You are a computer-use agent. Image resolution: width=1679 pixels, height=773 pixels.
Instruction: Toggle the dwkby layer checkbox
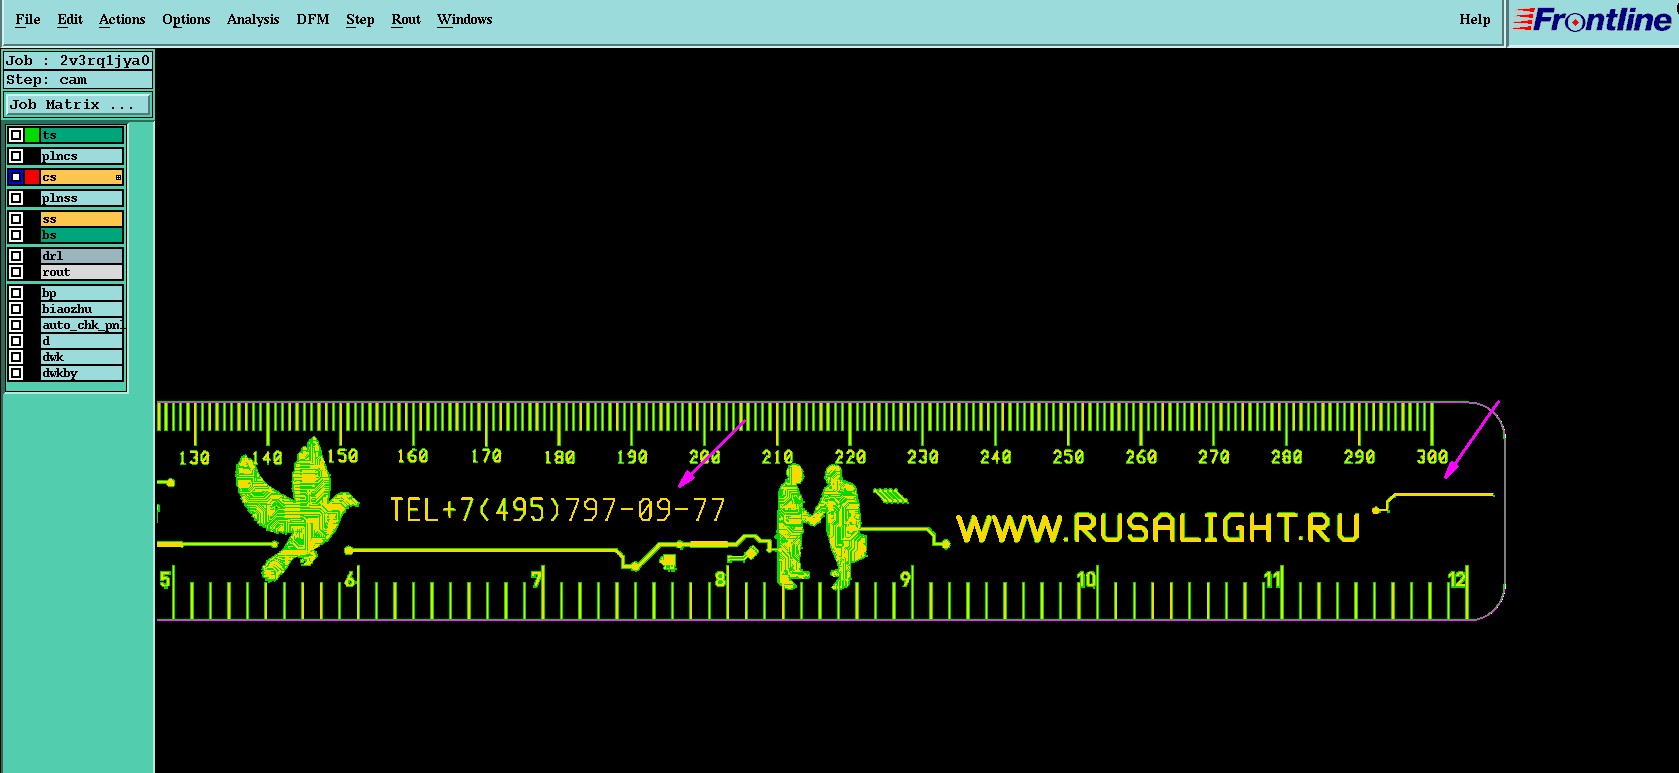[16, 373]
